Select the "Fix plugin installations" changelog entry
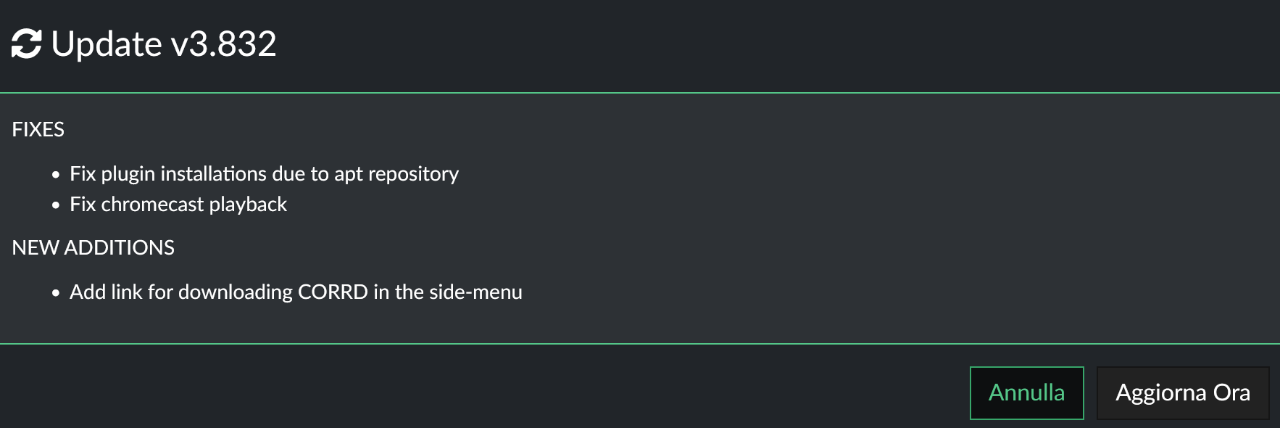This screenshot has height=428, width=1280. 264,174
